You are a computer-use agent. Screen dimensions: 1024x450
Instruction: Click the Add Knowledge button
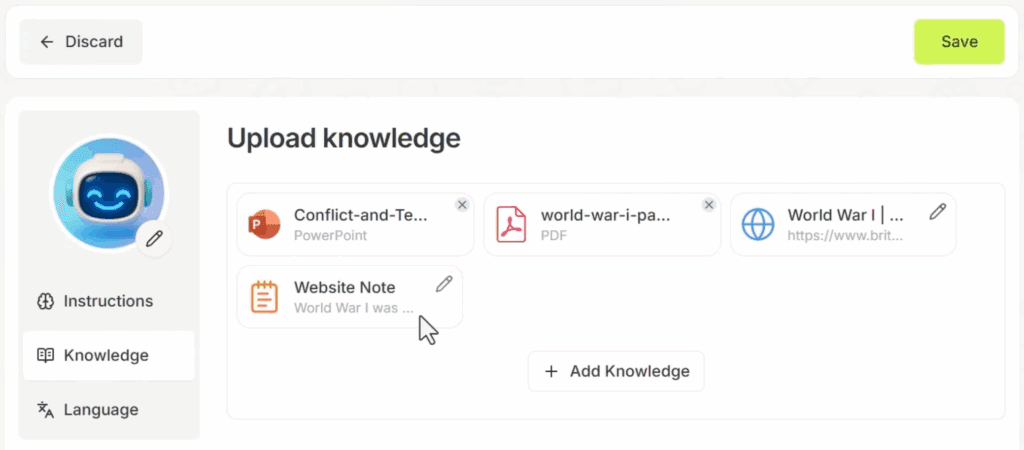[x=616, y=371]
